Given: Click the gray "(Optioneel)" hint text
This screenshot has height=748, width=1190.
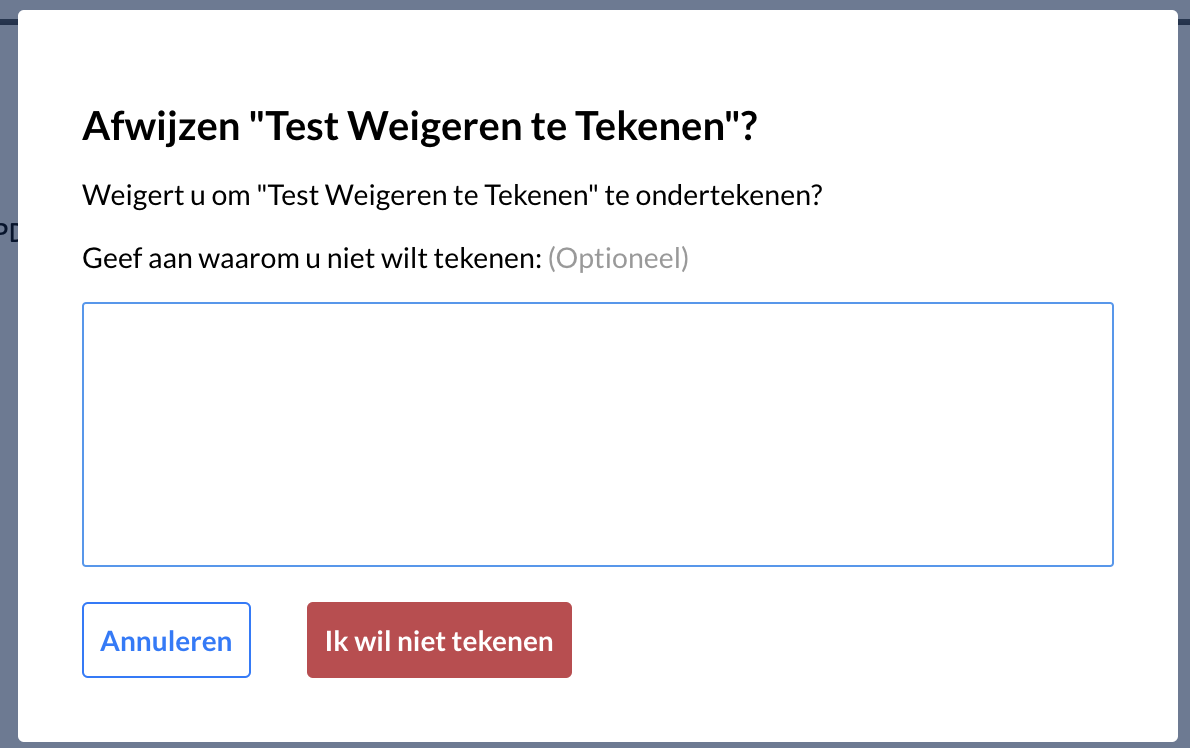Looking at the screenshot, I should pyautogui.click(x=618, y=258).
